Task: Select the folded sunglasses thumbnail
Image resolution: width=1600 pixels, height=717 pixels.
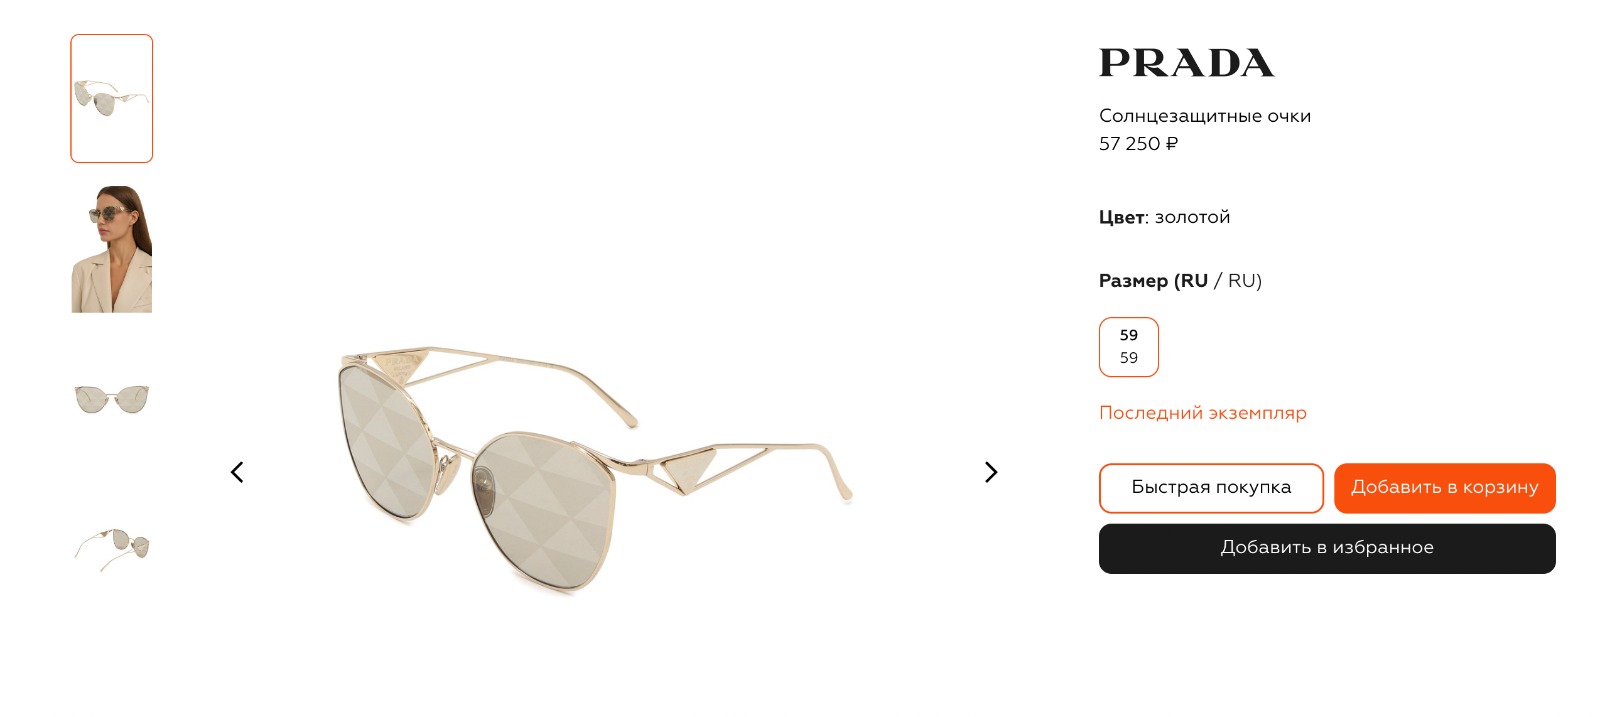Action: [112, 548]
